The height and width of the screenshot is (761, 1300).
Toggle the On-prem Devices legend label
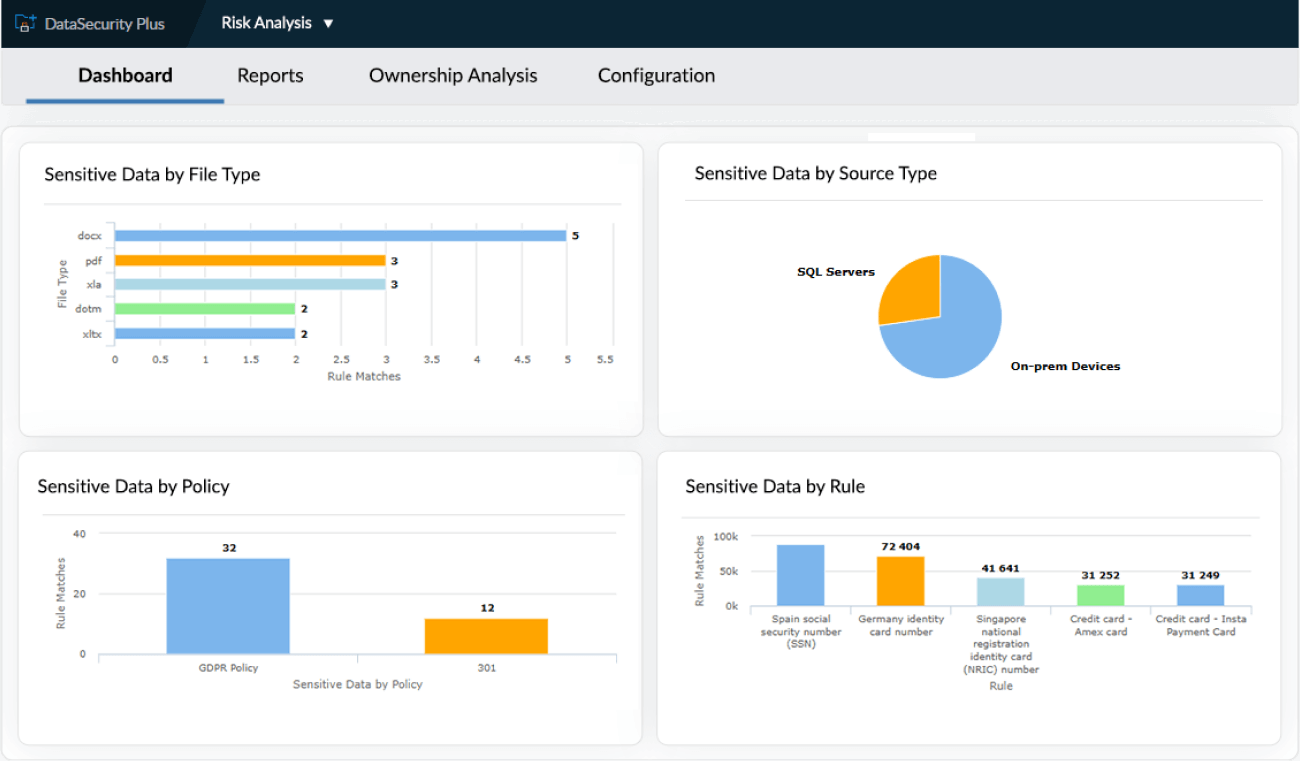pyautogui.click(x=1065, y=367)
